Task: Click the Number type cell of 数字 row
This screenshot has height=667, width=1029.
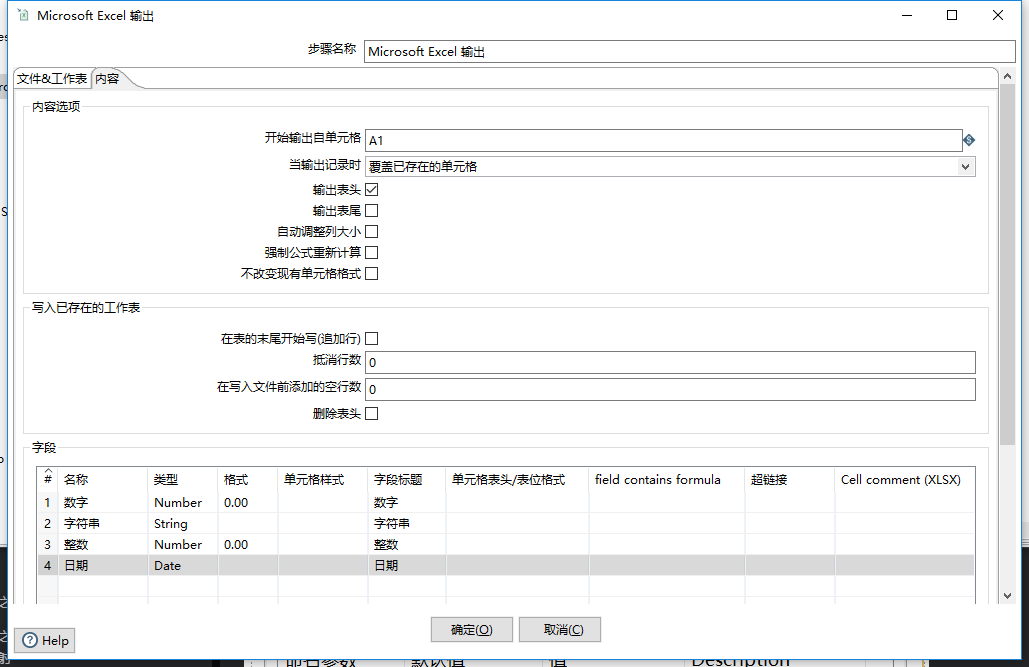Action: pyautogui.click(x=182, y=502)
